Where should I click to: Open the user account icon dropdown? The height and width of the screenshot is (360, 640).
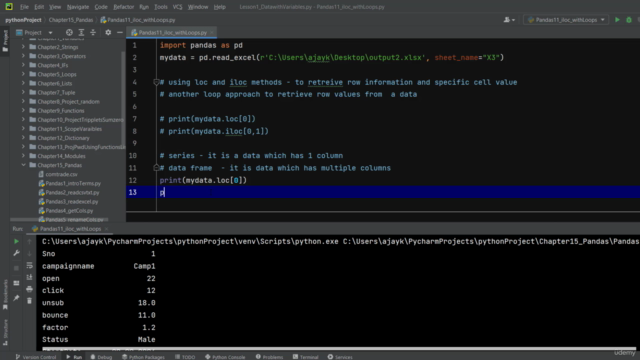click(x=509, y=20)
